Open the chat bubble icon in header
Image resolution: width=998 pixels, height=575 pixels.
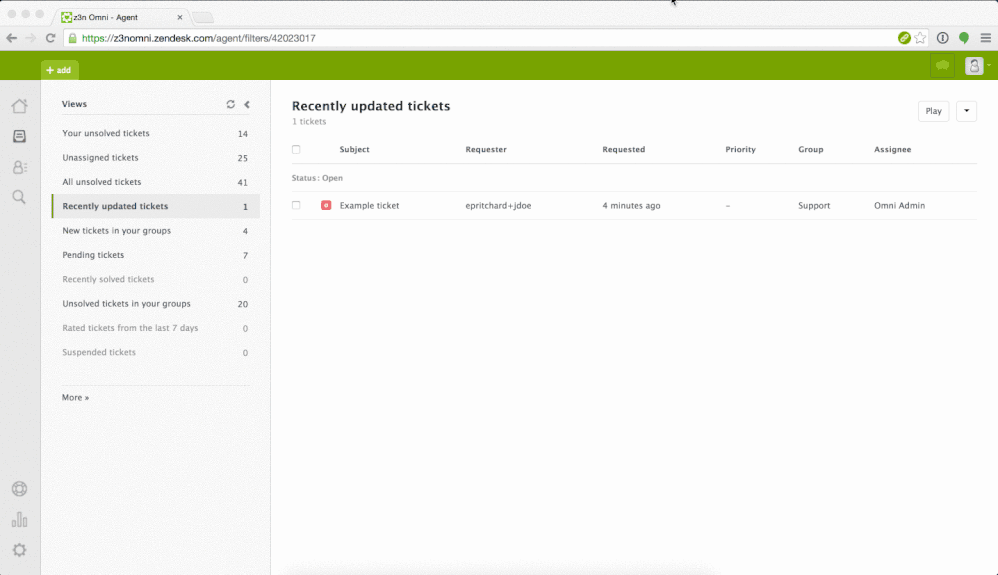coord(942,66)
